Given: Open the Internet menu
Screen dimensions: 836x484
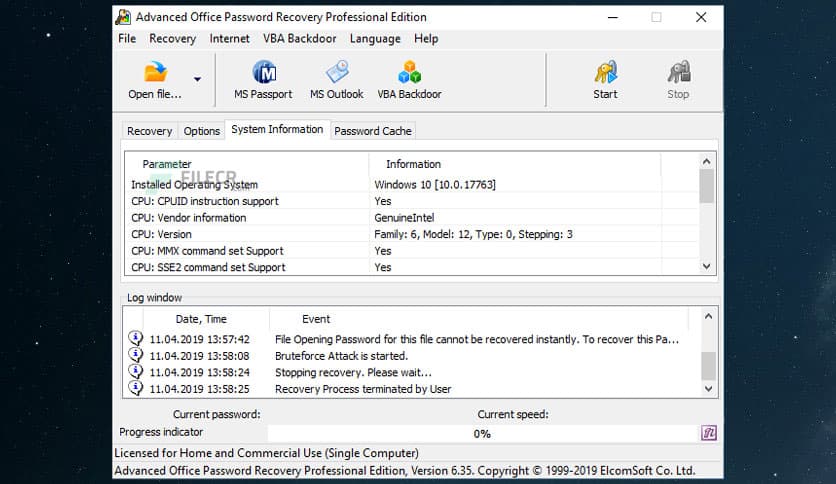Looking at the screenshot, I should pos(229,38).
